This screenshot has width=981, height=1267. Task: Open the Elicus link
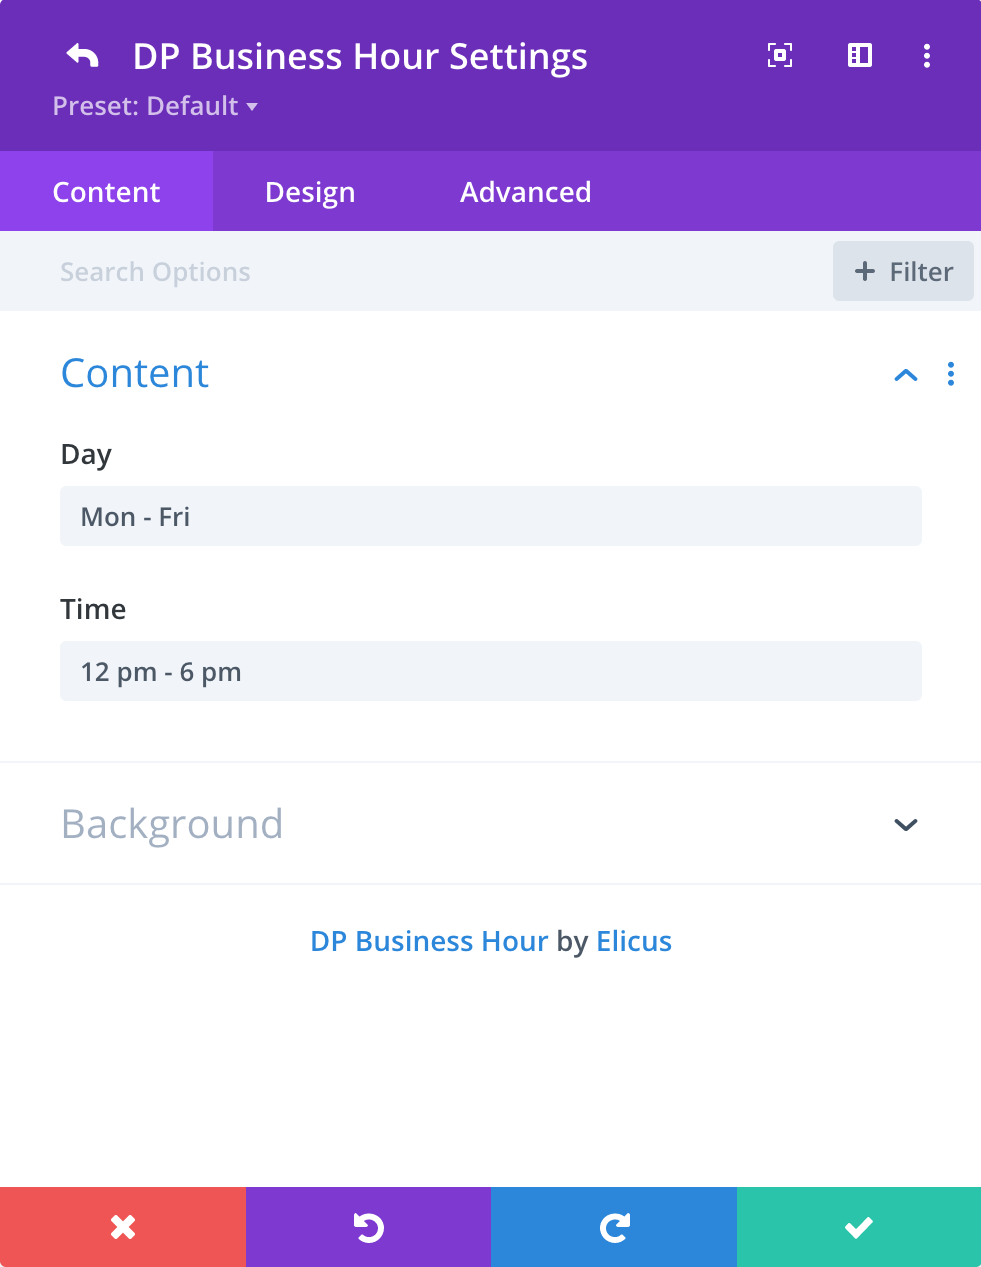[634, 941]
